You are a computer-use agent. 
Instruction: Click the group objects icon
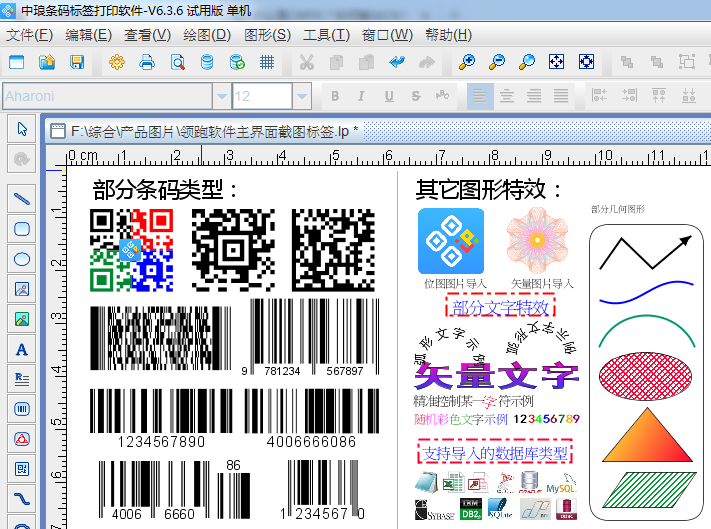(687, 62)
